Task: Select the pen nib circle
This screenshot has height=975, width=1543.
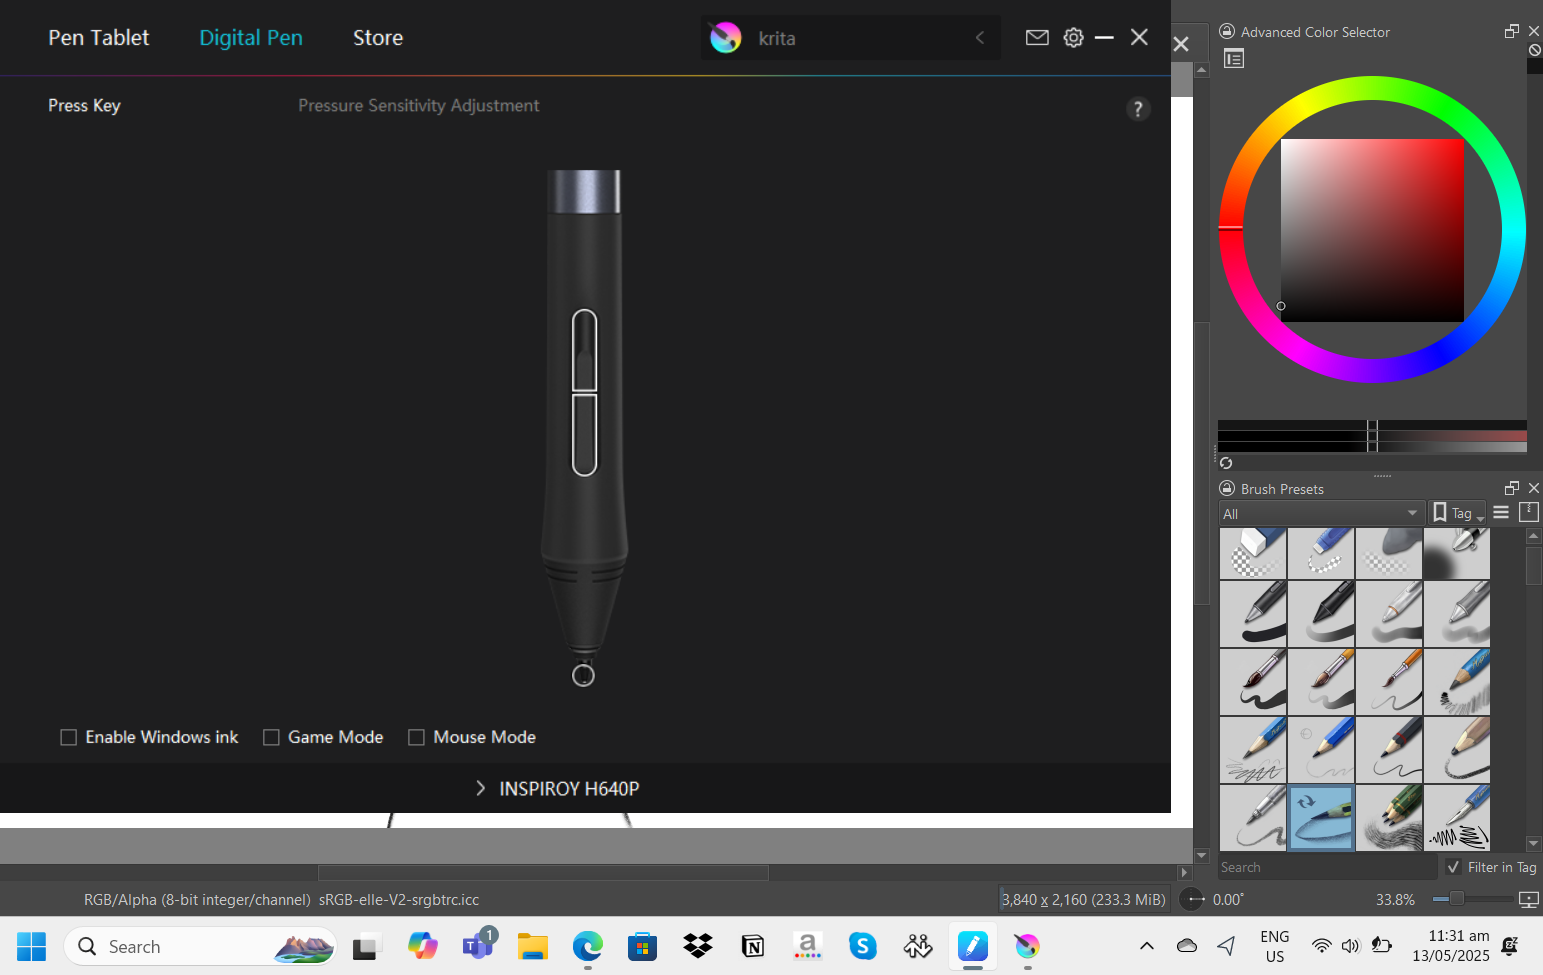Action: click(583, 676)
